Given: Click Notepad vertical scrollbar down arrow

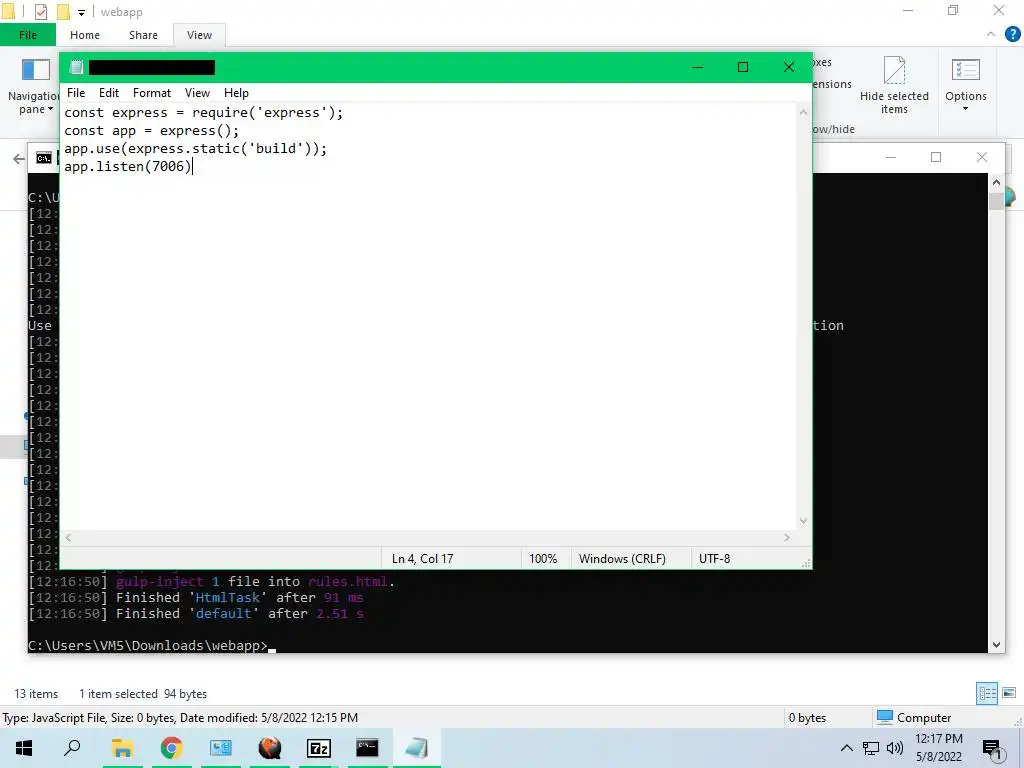Looking at the screenshot, I should pos(803,521).
